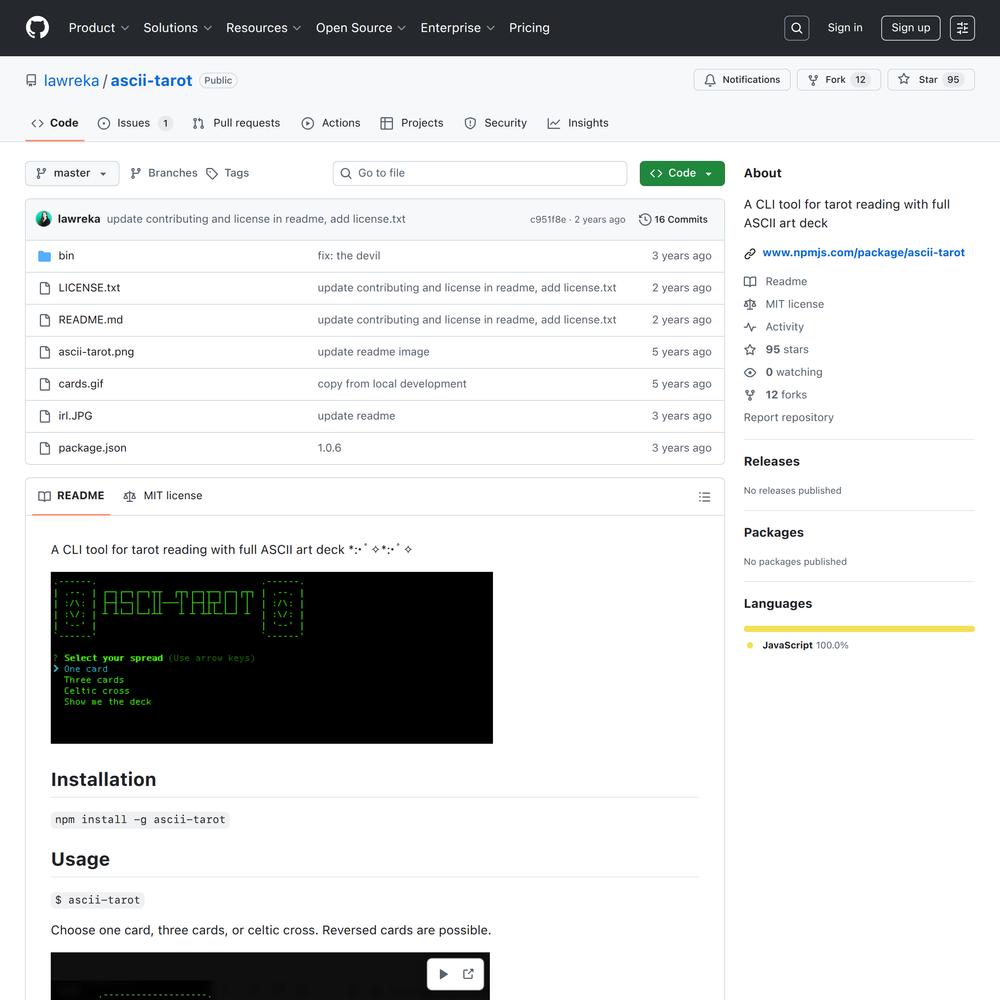Open the Pricing link
The width and height of the screenshot is (1000, 1000).
pos(529,28)
